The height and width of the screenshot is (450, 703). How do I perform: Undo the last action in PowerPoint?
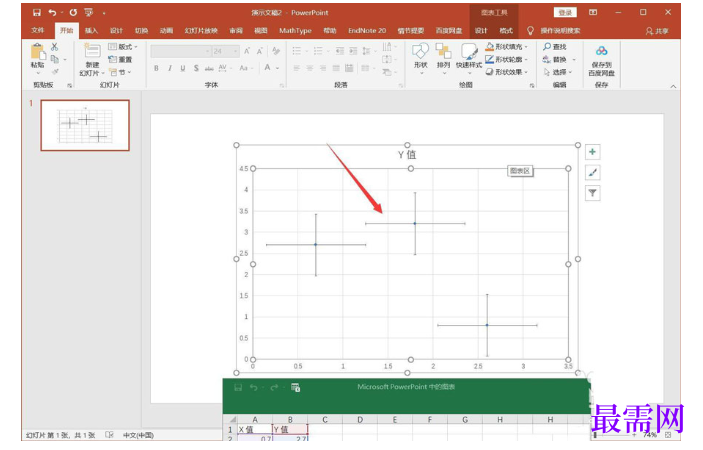(x=52, y=13)
